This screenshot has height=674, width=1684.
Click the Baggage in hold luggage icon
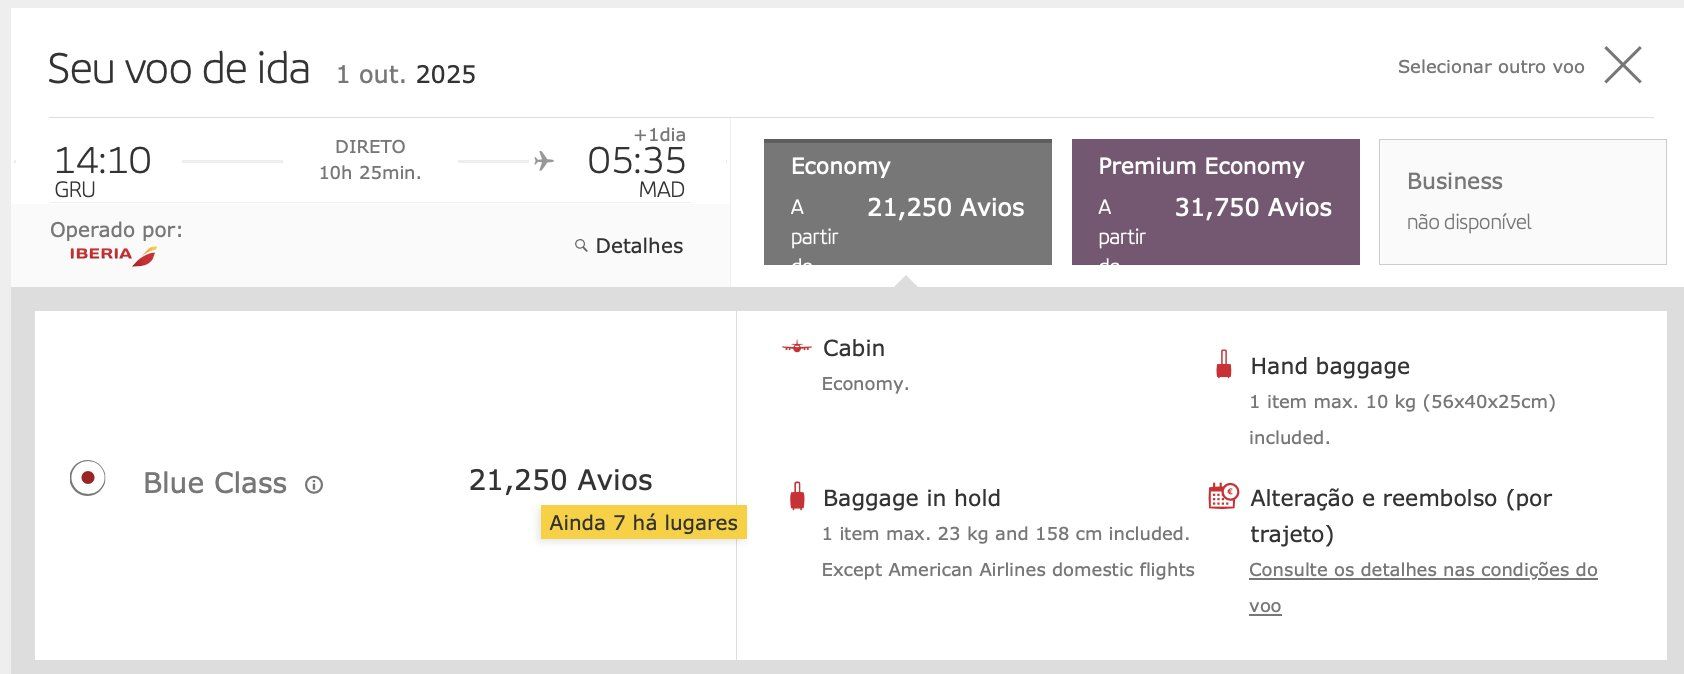point(797,497)
